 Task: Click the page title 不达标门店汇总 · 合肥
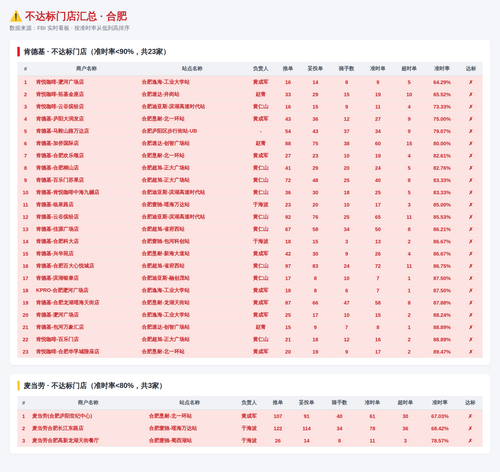(76, 16)
